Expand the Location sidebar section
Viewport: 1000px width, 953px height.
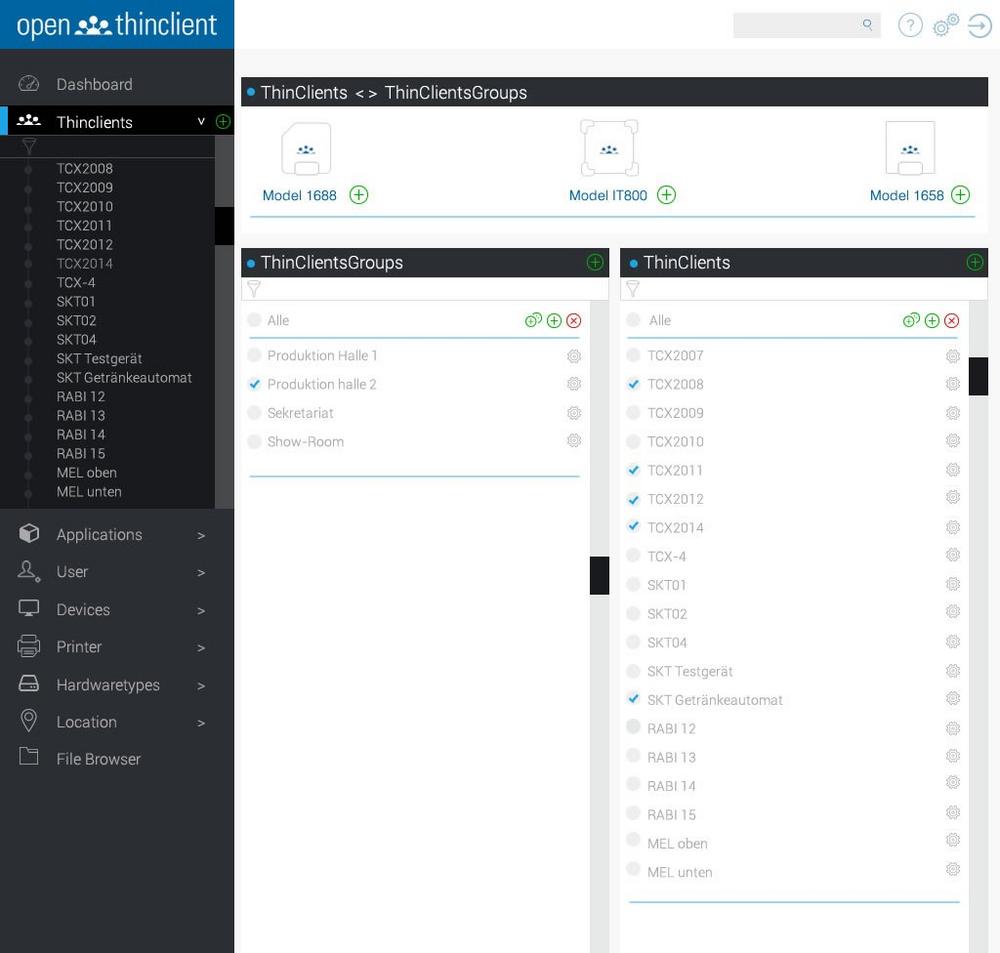pos(201,723)
